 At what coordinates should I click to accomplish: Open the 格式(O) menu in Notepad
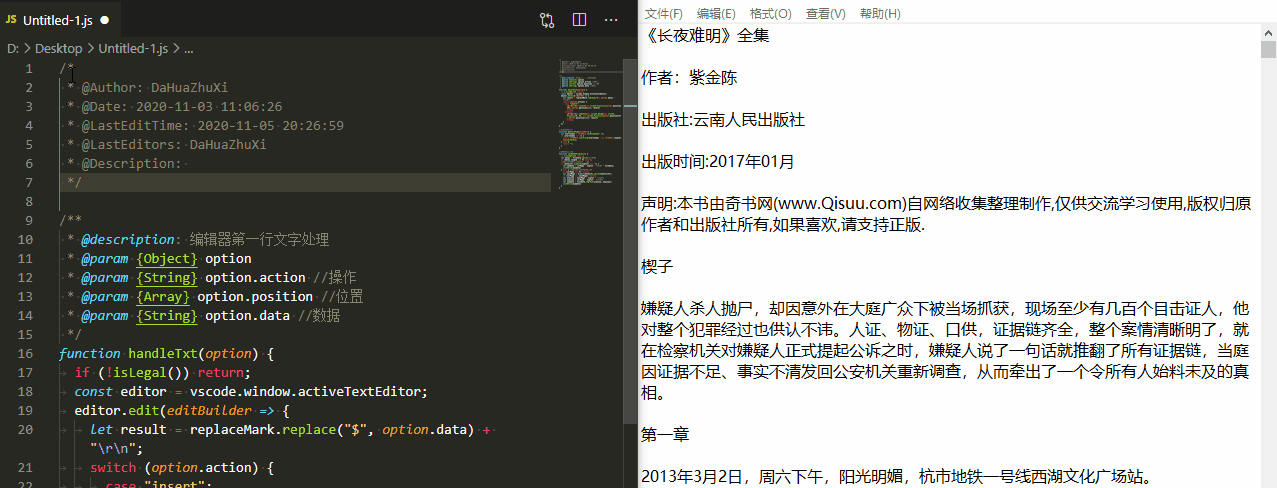770,13
